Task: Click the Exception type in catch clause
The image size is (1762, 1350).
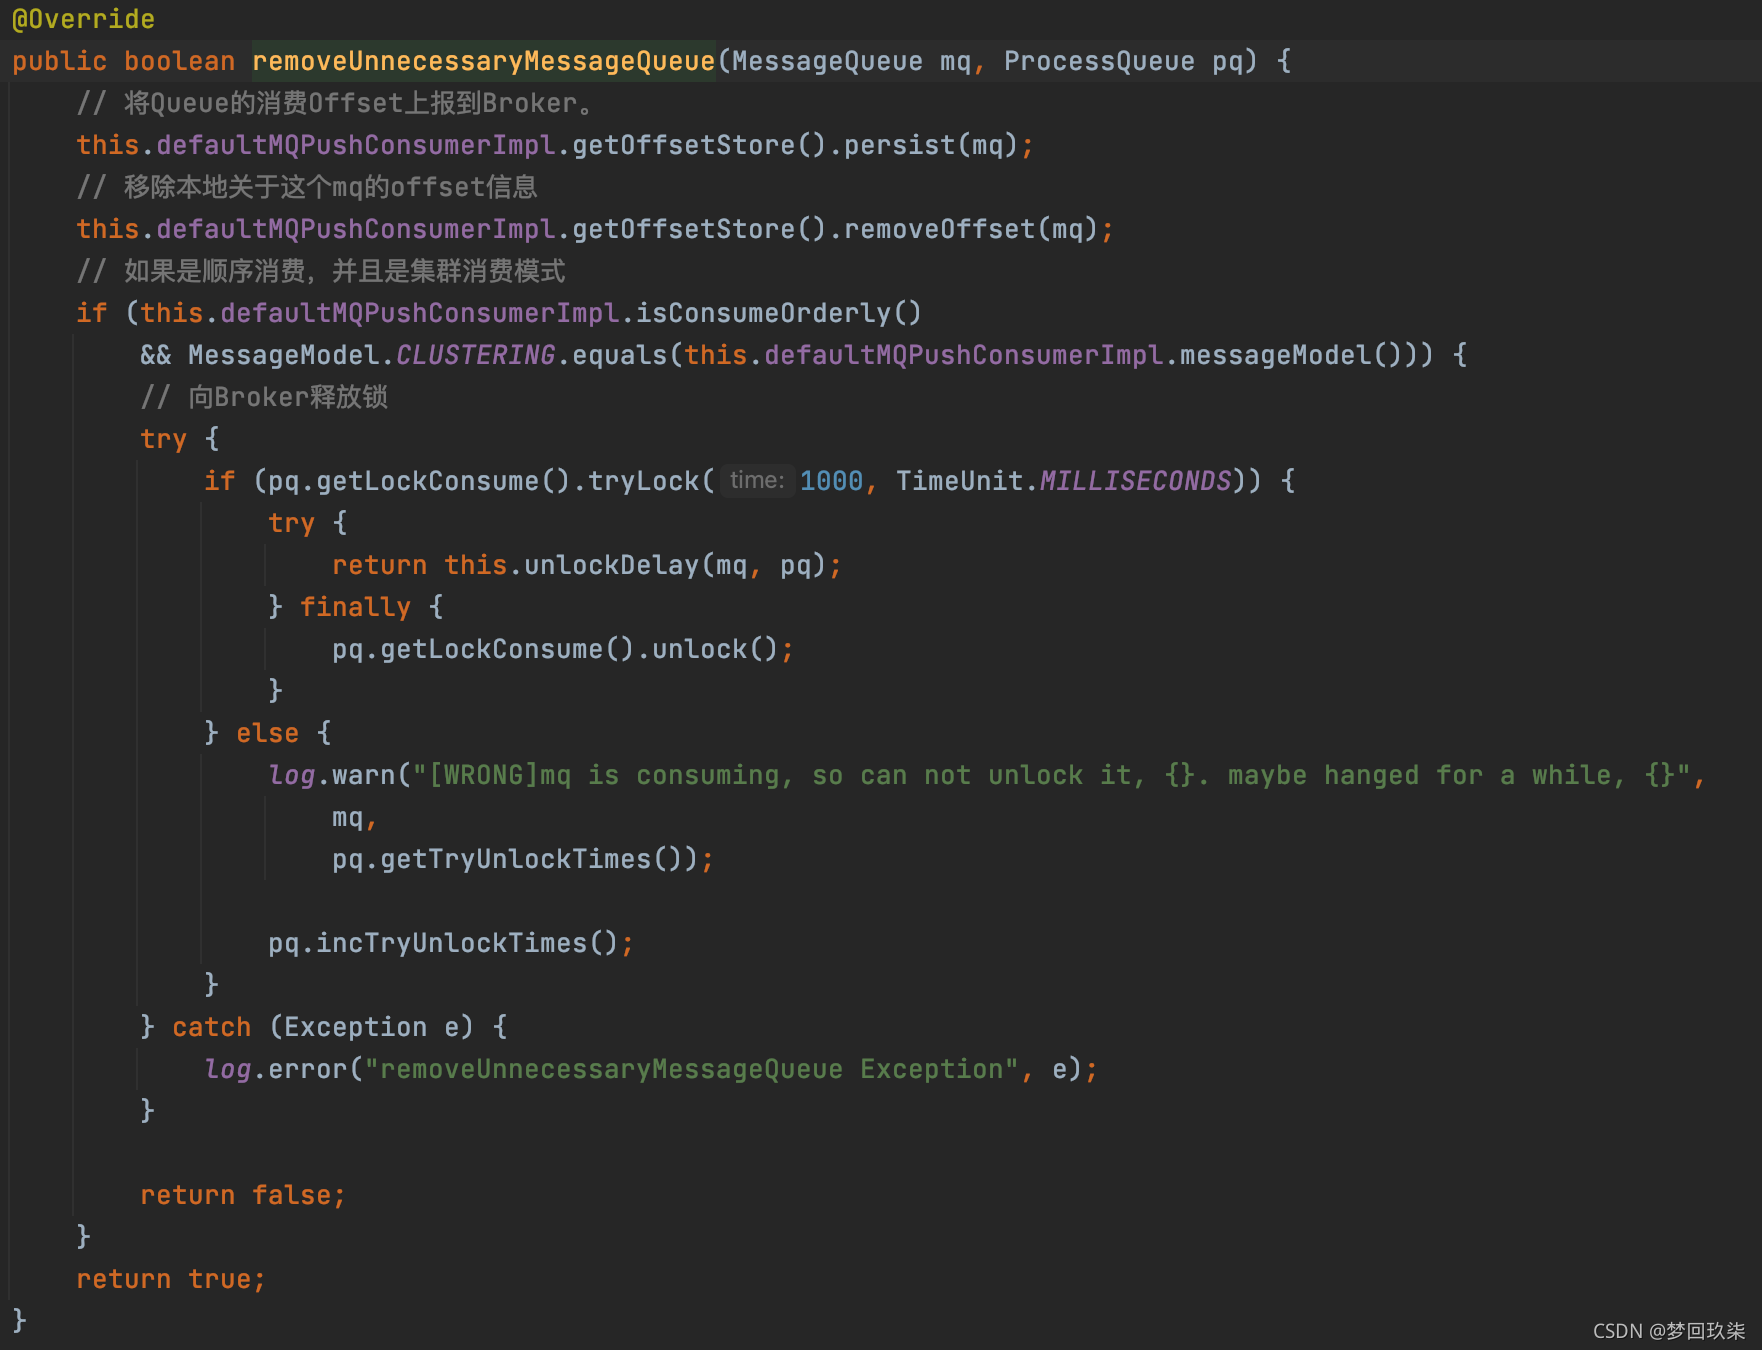Action: pos(355,1027)
